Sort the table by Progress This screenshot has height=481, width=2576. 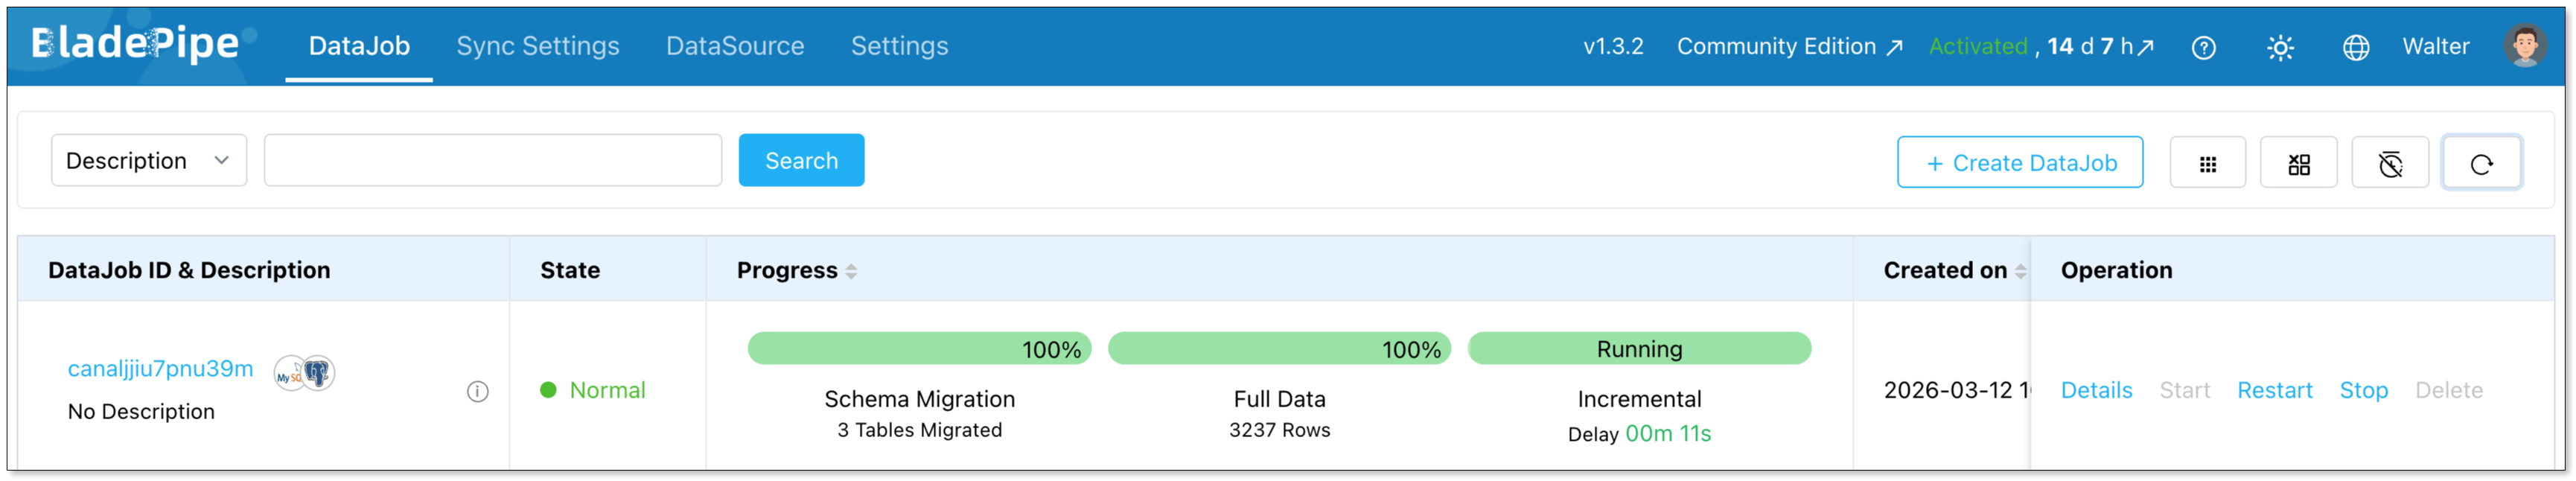tap(851, 271)
